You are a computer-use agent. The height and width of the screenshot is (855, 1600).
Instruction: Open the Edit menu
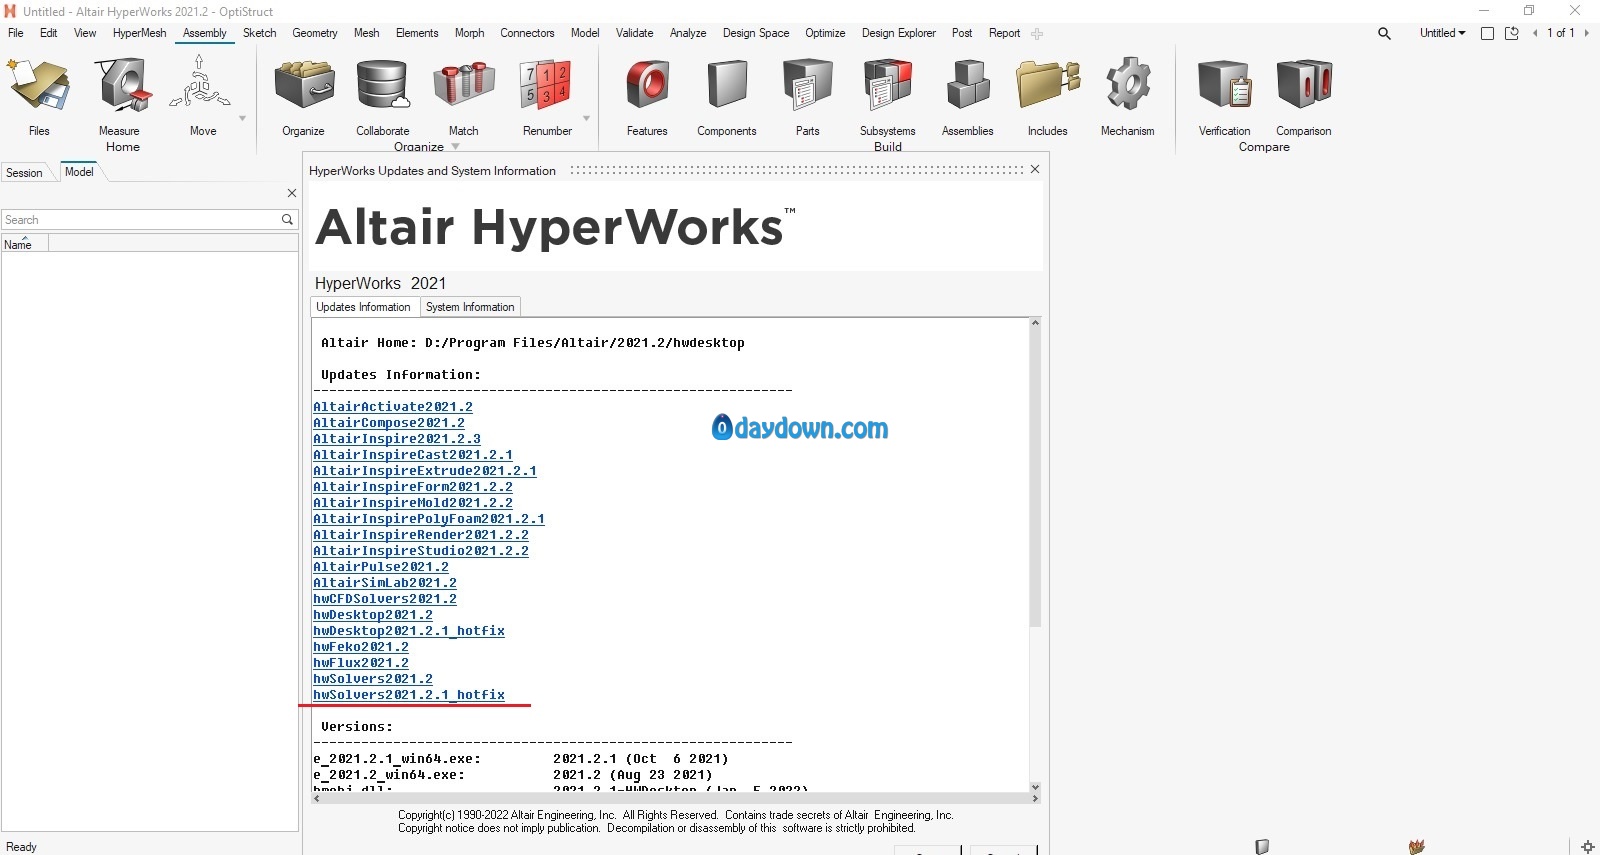click(48, 33)
